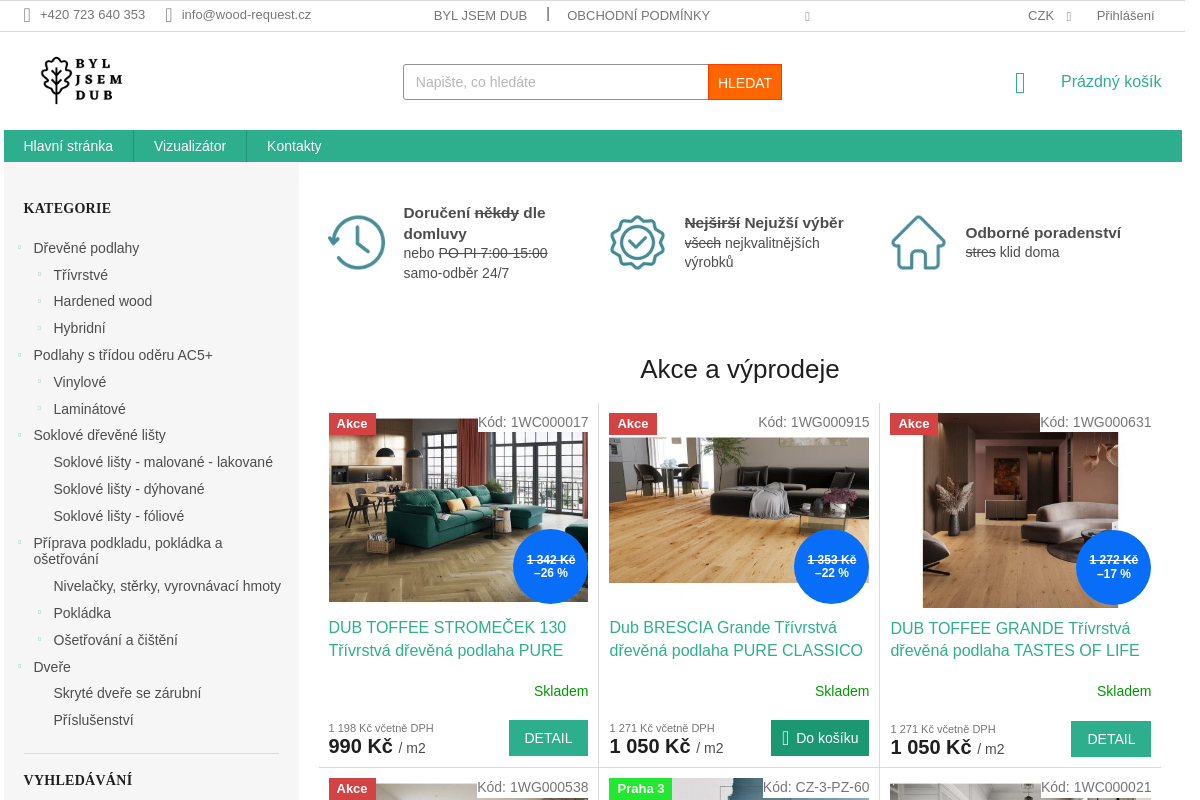Viewport: 1200px width, 800px height.
Task: Click the green Praha 3 tag
Action: click(641, 789)
